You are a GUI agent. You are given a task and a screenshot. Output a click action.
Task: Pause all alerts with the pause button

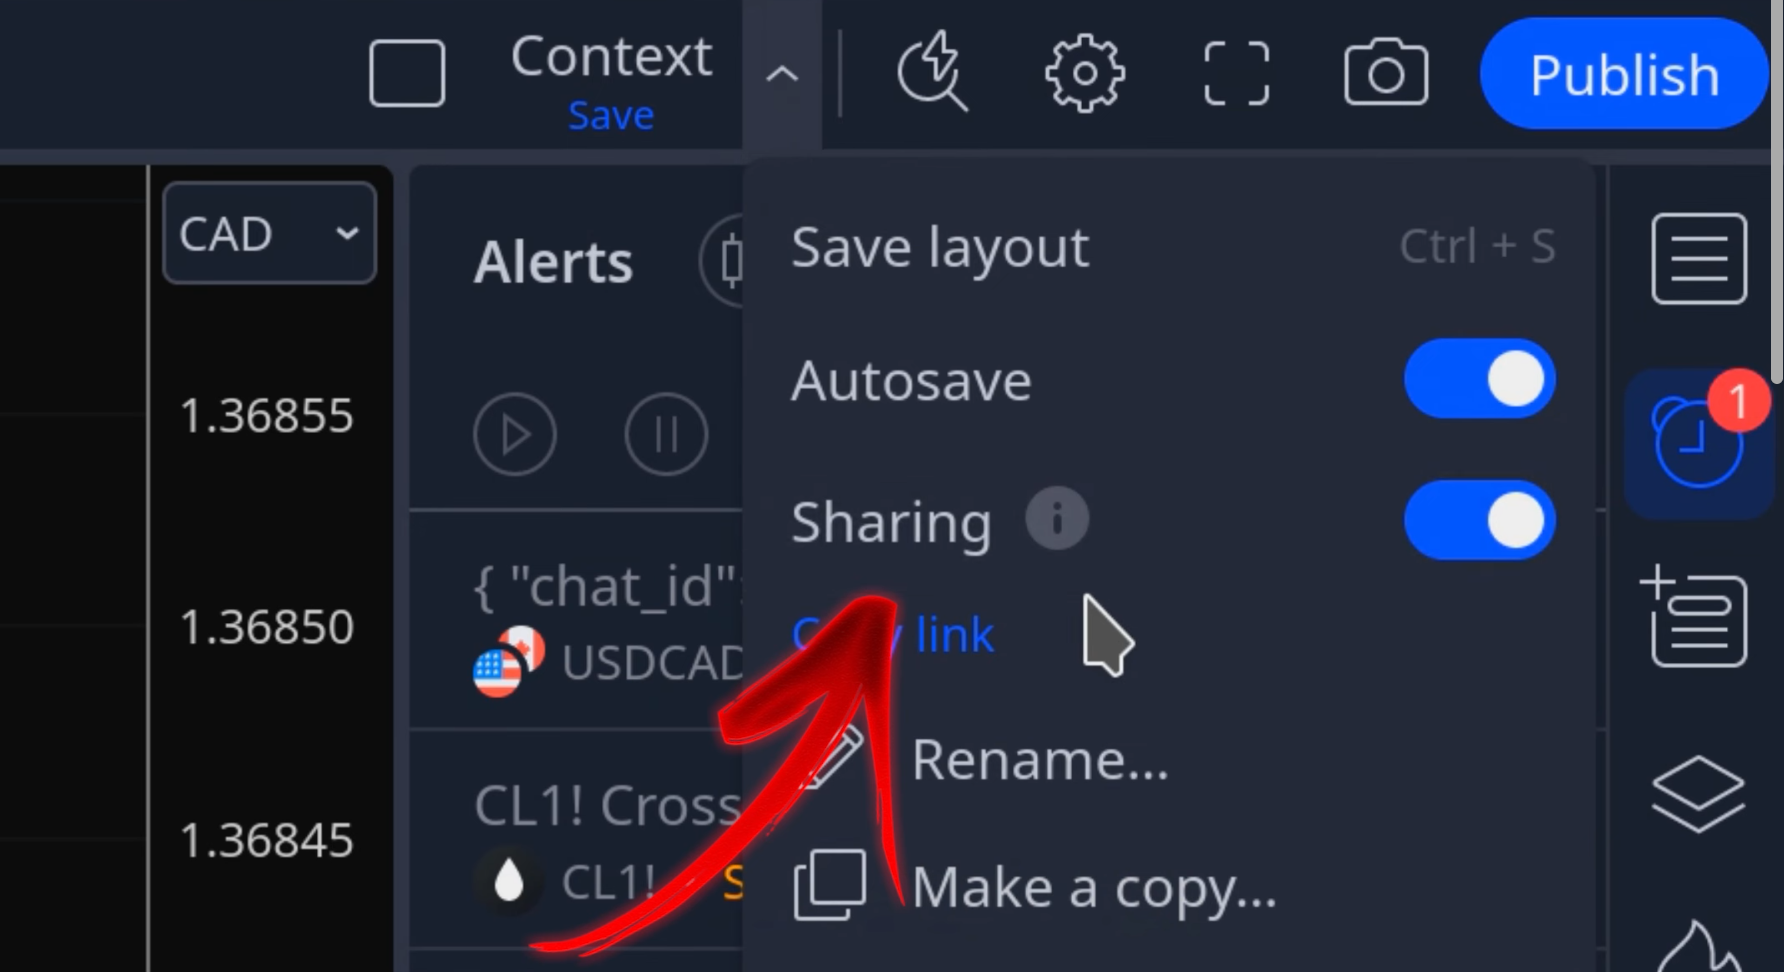[666, 434]
